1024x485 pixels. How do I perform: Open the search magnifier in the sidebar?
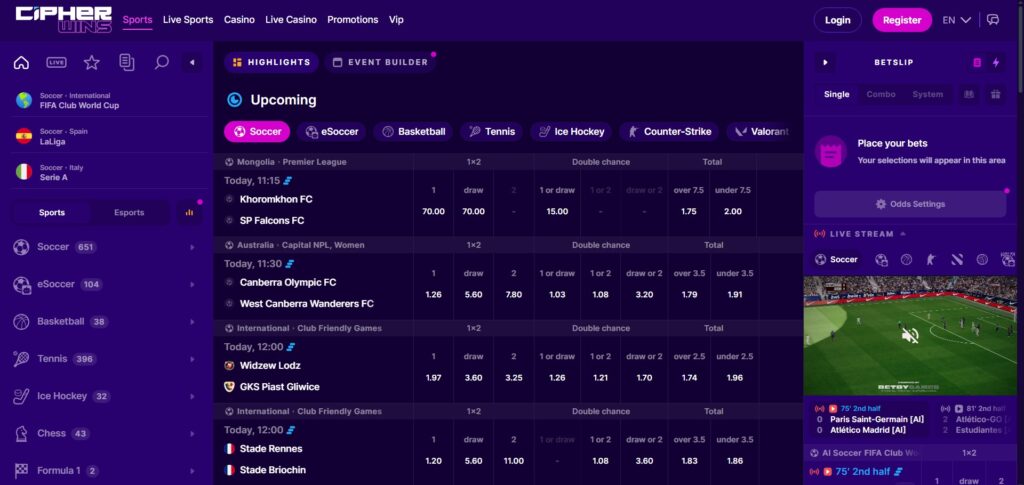point(161,63)
